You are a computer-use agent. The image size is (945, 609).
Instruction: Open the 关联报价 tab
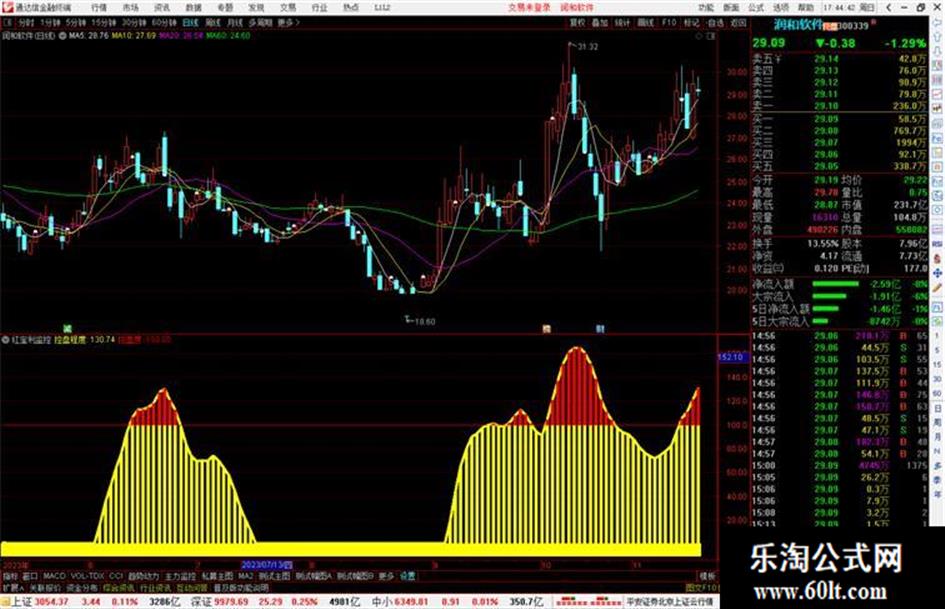point(45,587)
